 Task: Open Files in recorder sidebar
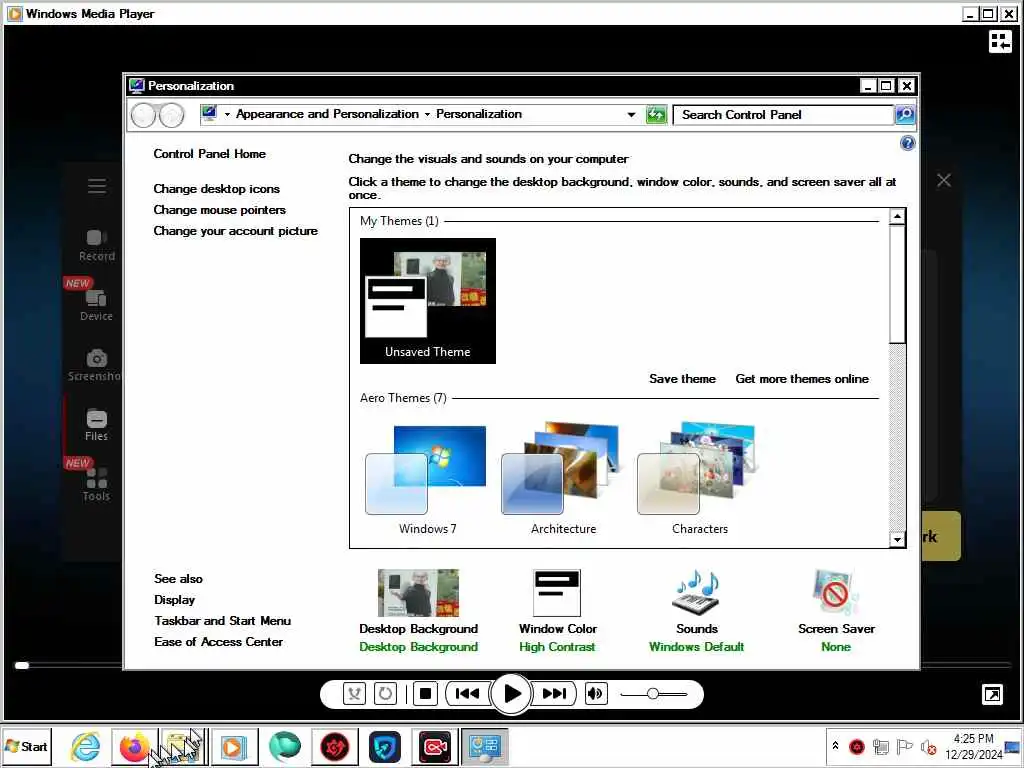(x=96, y=426)
